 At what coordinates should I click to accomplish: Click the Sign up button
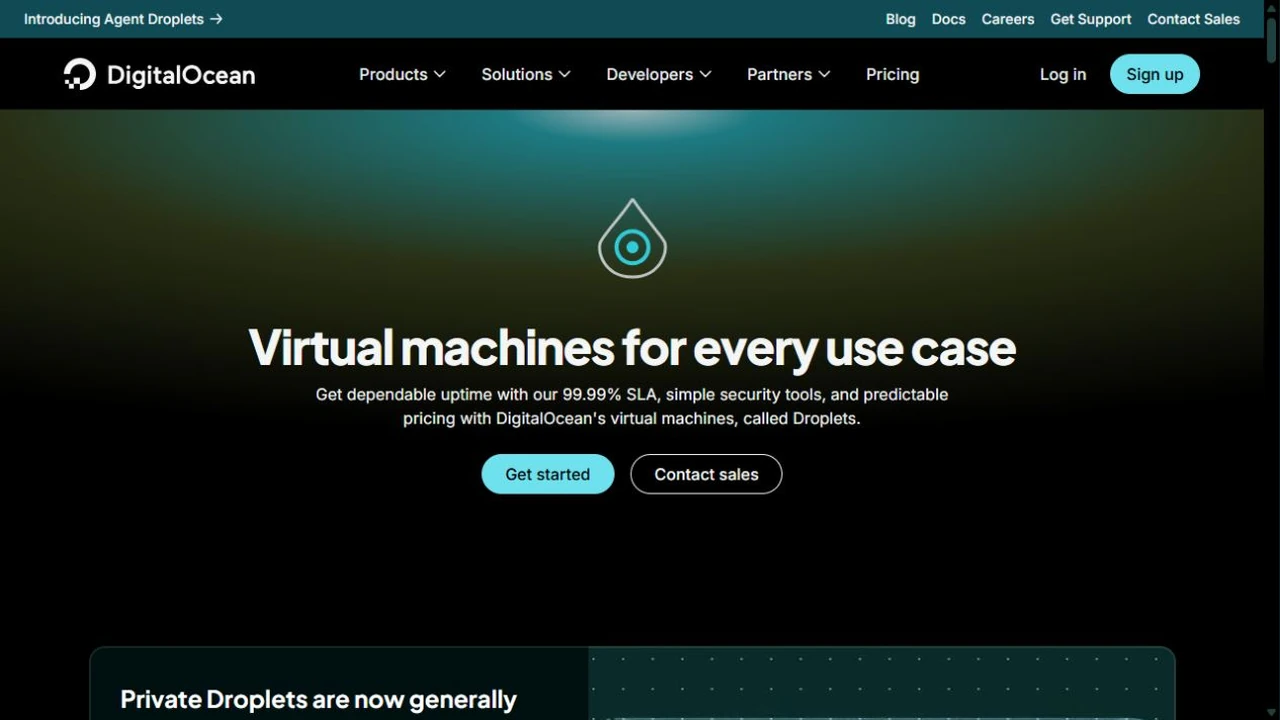[x=1155, y=74]
